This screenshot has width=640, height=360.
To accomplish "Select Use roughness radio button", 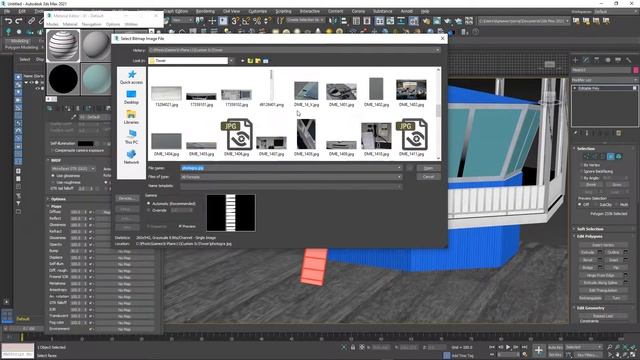I will coord(66,182).
